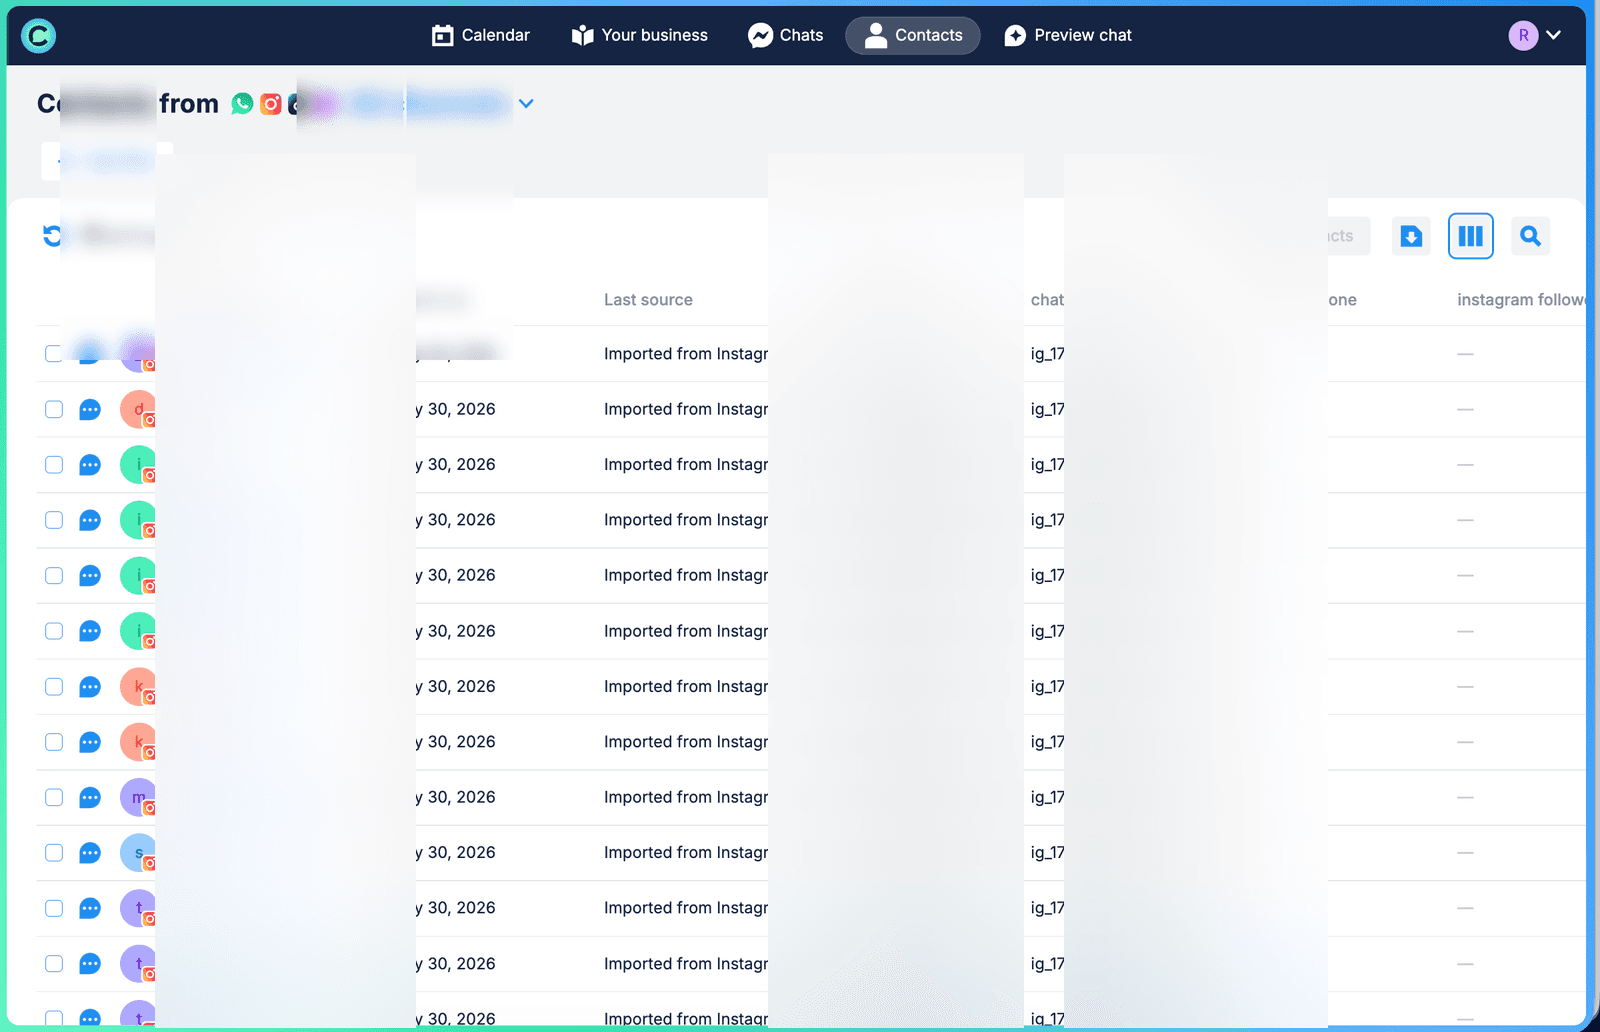Tick checkbox in row with 's' avatar
Image resolution: width=1600 pixels, height=1032 pixels.
pyautogui.click(x=54, y=853)
